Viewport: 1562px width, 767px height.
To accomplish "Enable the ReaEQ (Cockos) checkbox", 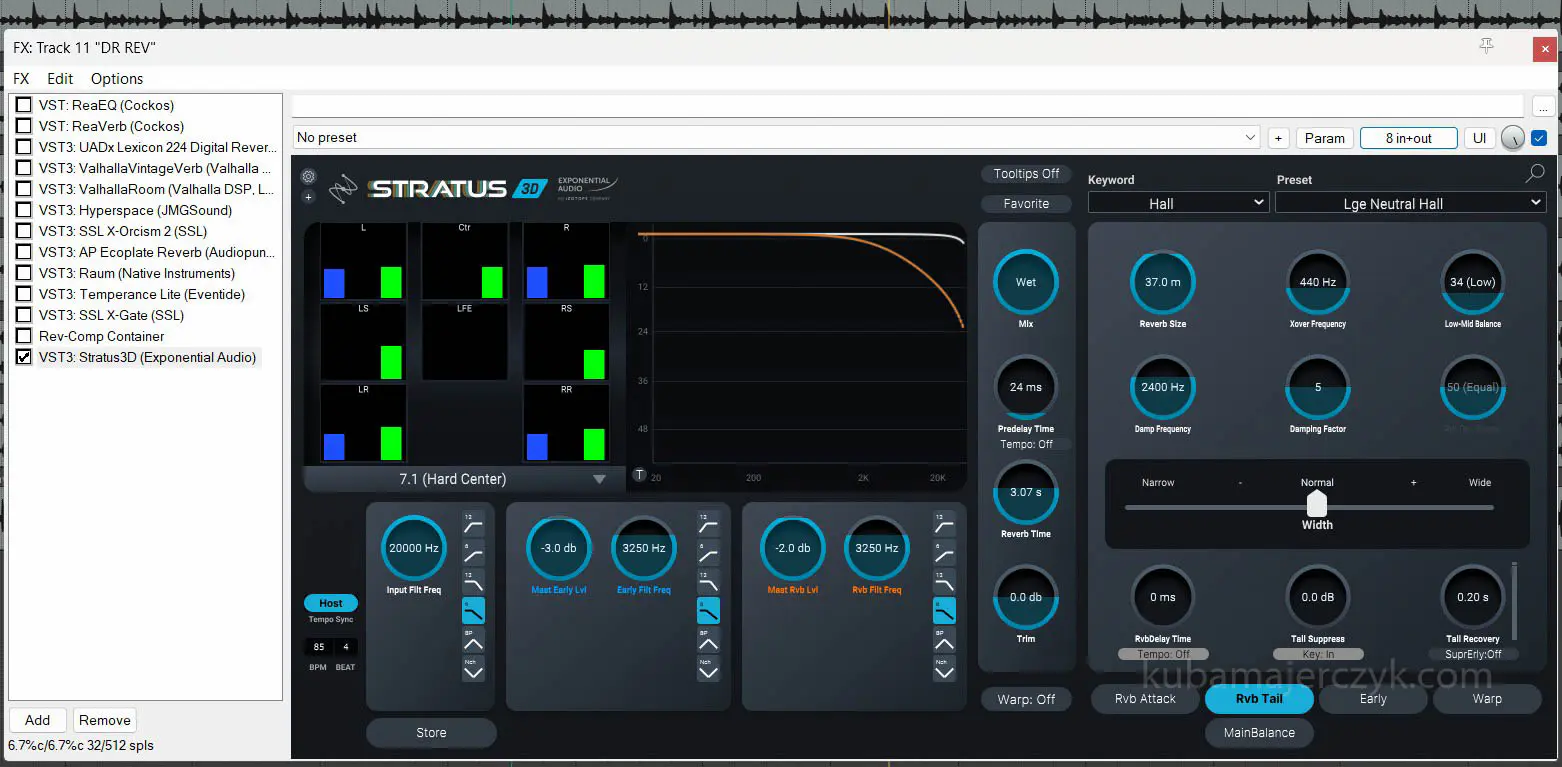I will 24,105.
